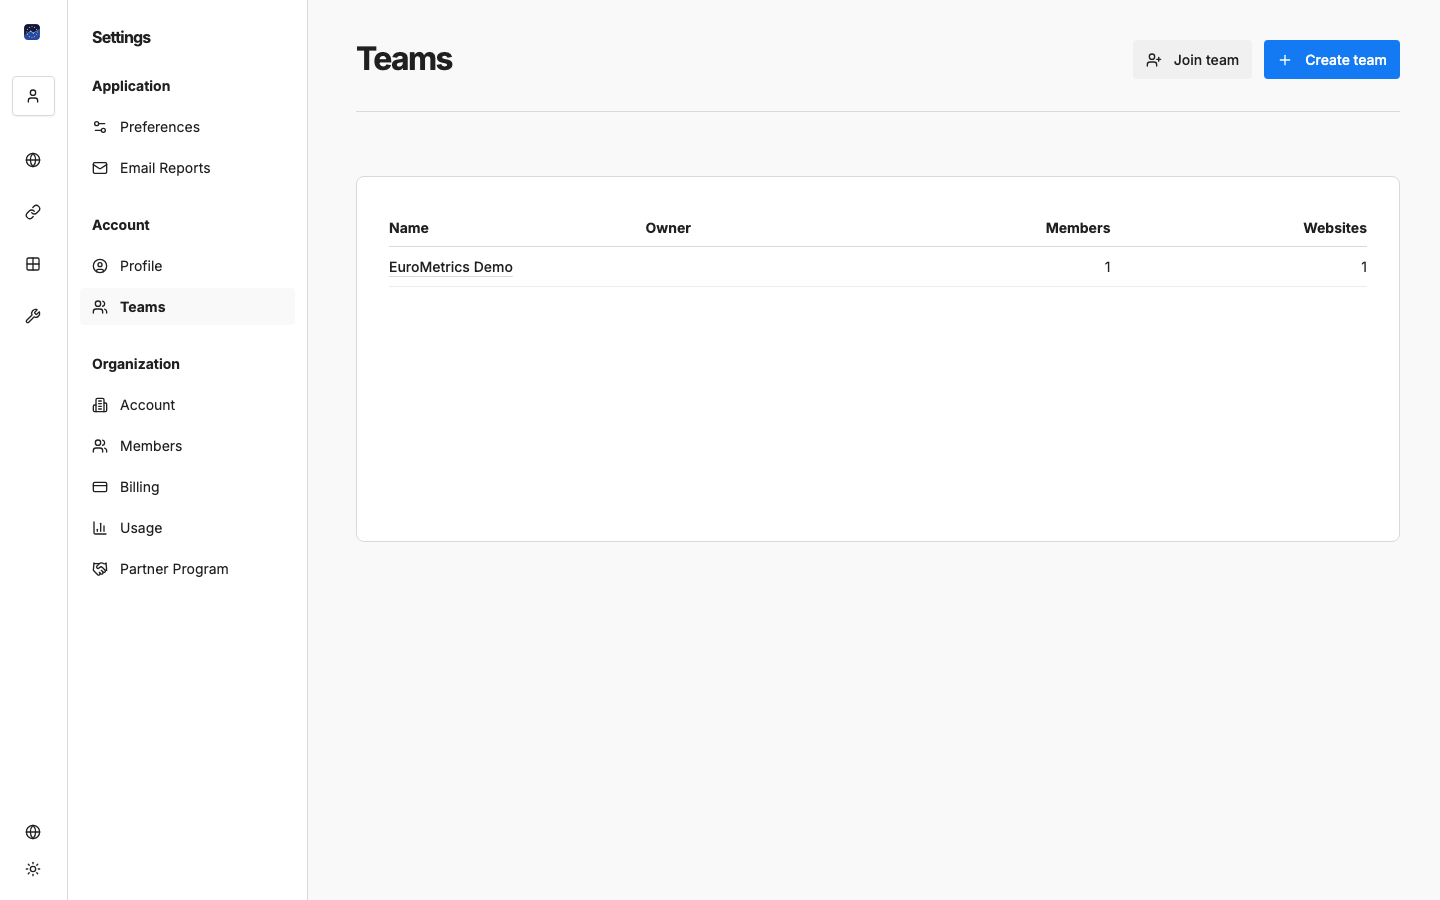Open the wrench tools icon in the rail
Viewport: 1440px width, 900px height.
33,316
